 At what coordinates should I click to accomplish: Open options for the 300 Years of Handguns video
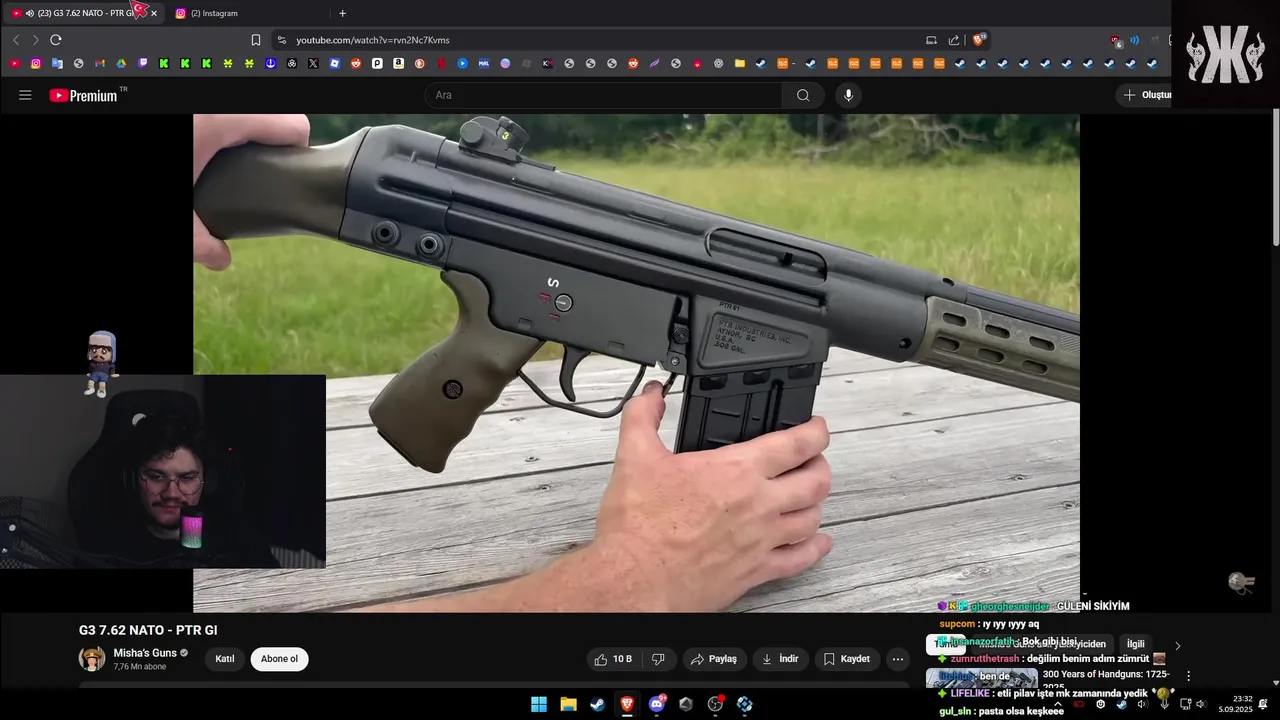point(1188,676)
